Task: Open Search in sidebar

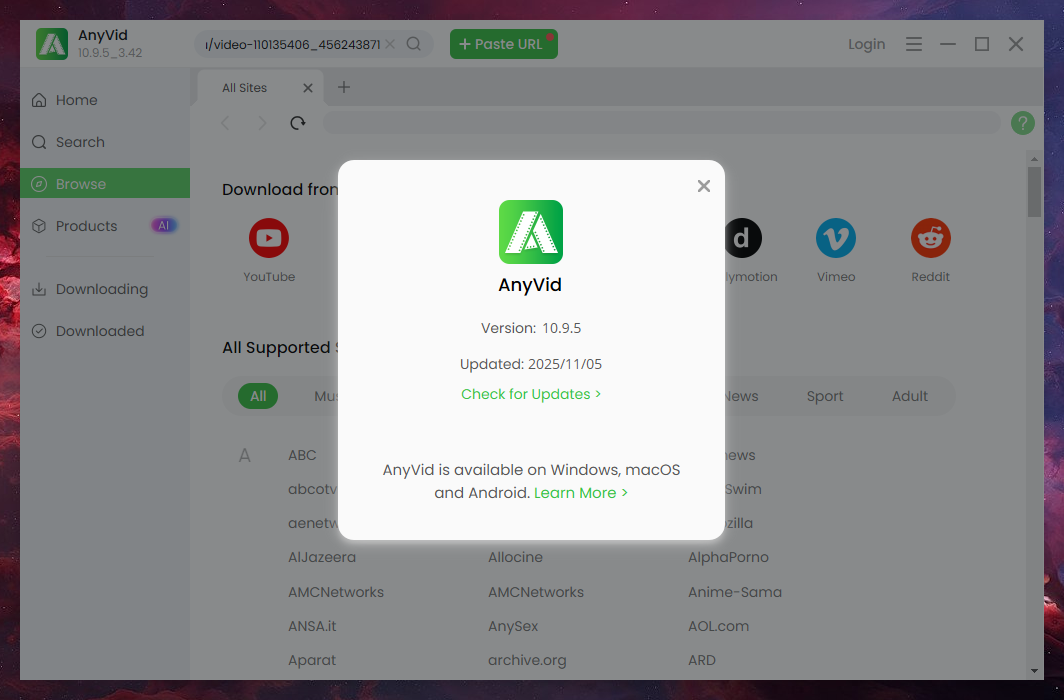Action: pyautogui.click(x=105, y=142)
